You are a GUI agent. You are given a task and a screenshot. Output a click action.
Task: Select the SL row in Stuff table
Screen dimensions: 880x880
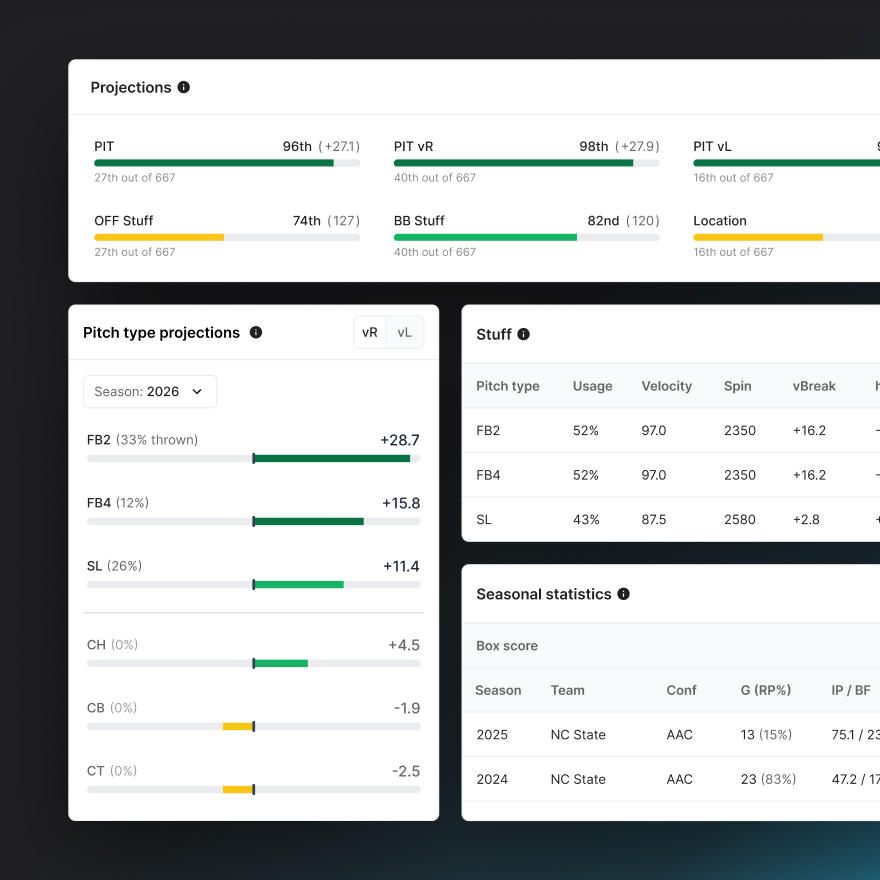point(670,519)
